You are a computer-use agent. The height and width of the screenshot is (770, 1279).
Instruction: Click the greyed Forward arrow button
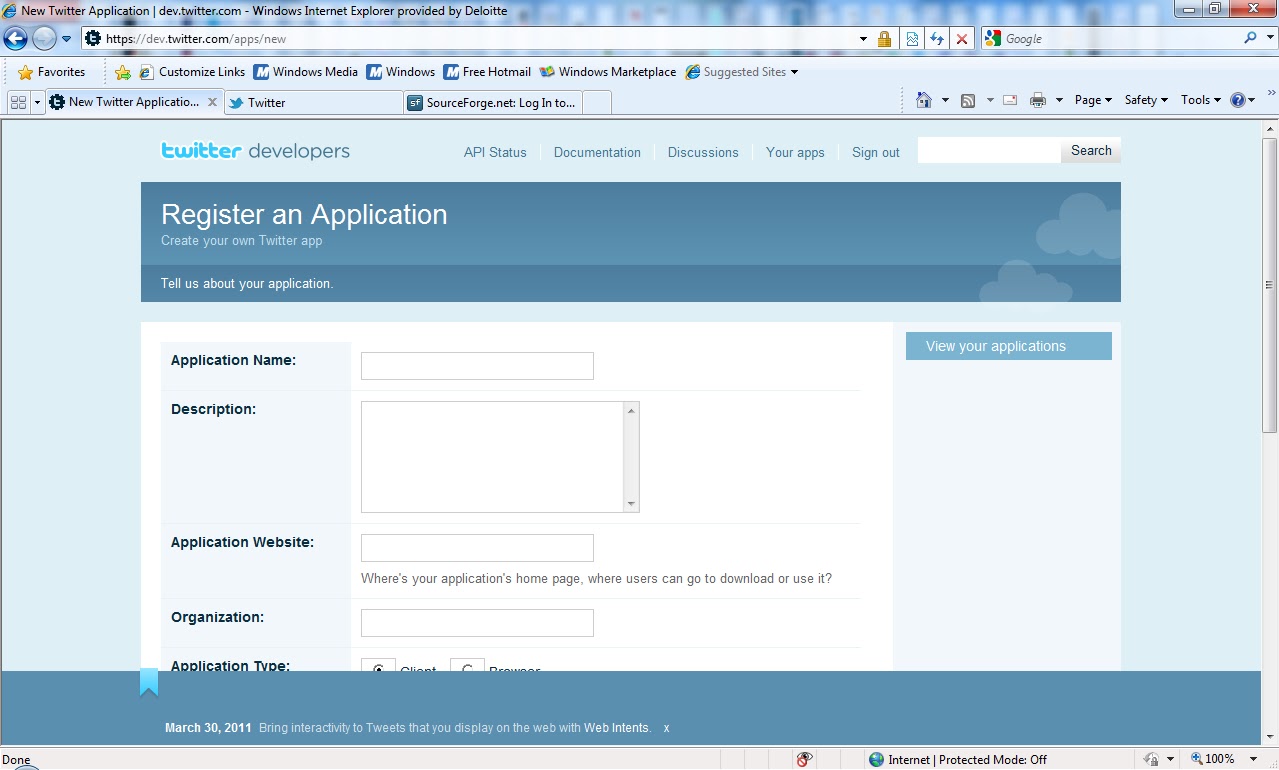tap(44, 39)
